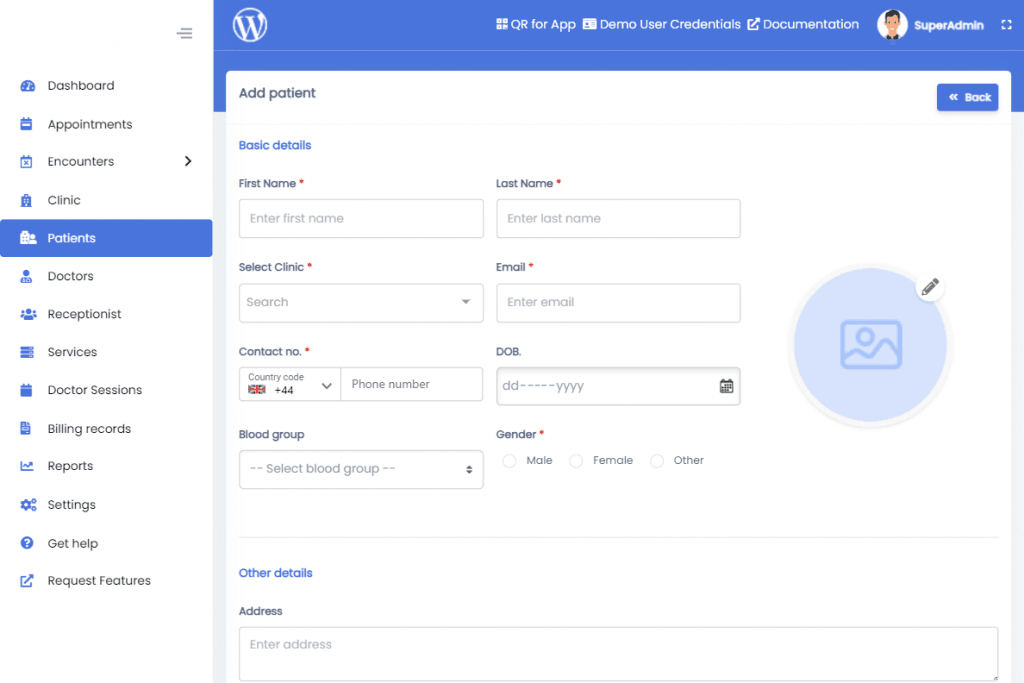Open the QR for App link
The image size is (1024, 683).
click(x=536, y=24)
